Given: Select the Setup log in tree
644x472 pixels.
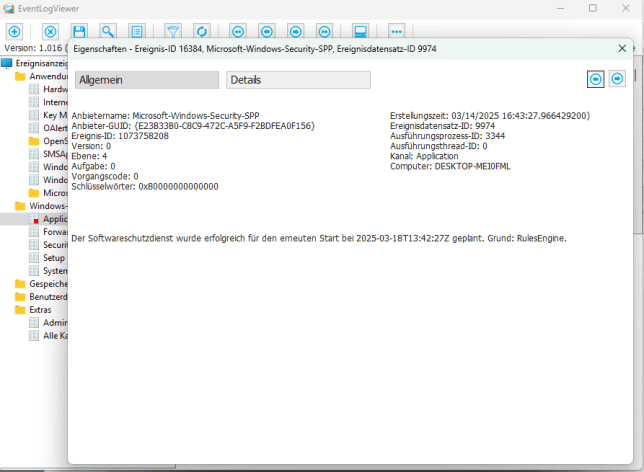Looking at the screenshot, I should [54, 257].
